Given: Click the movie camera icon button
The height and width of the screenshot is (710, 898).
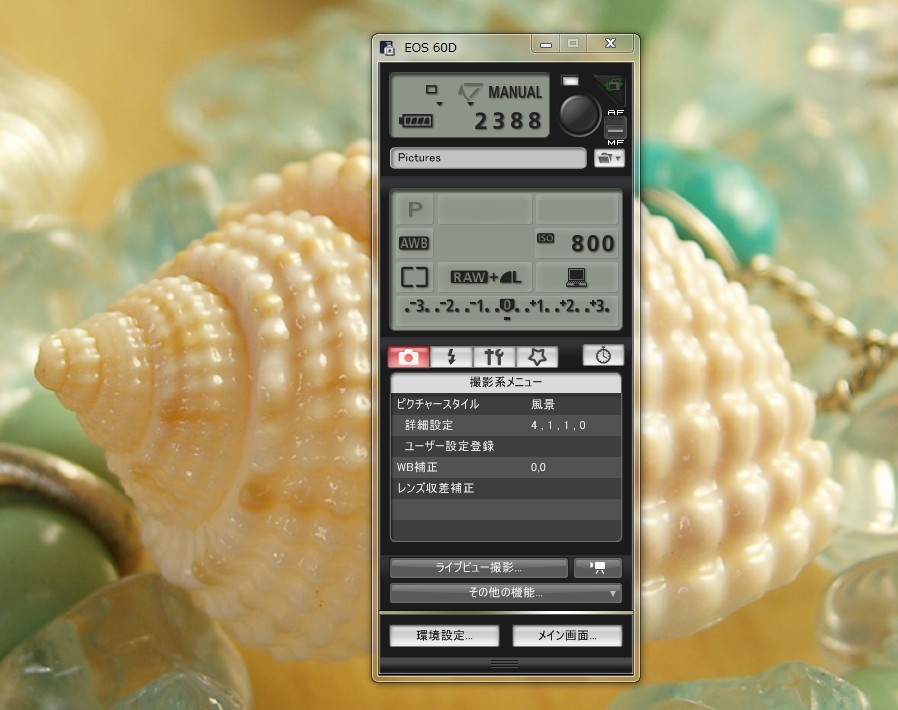Looking at the screenshot, I should [598, 567].
